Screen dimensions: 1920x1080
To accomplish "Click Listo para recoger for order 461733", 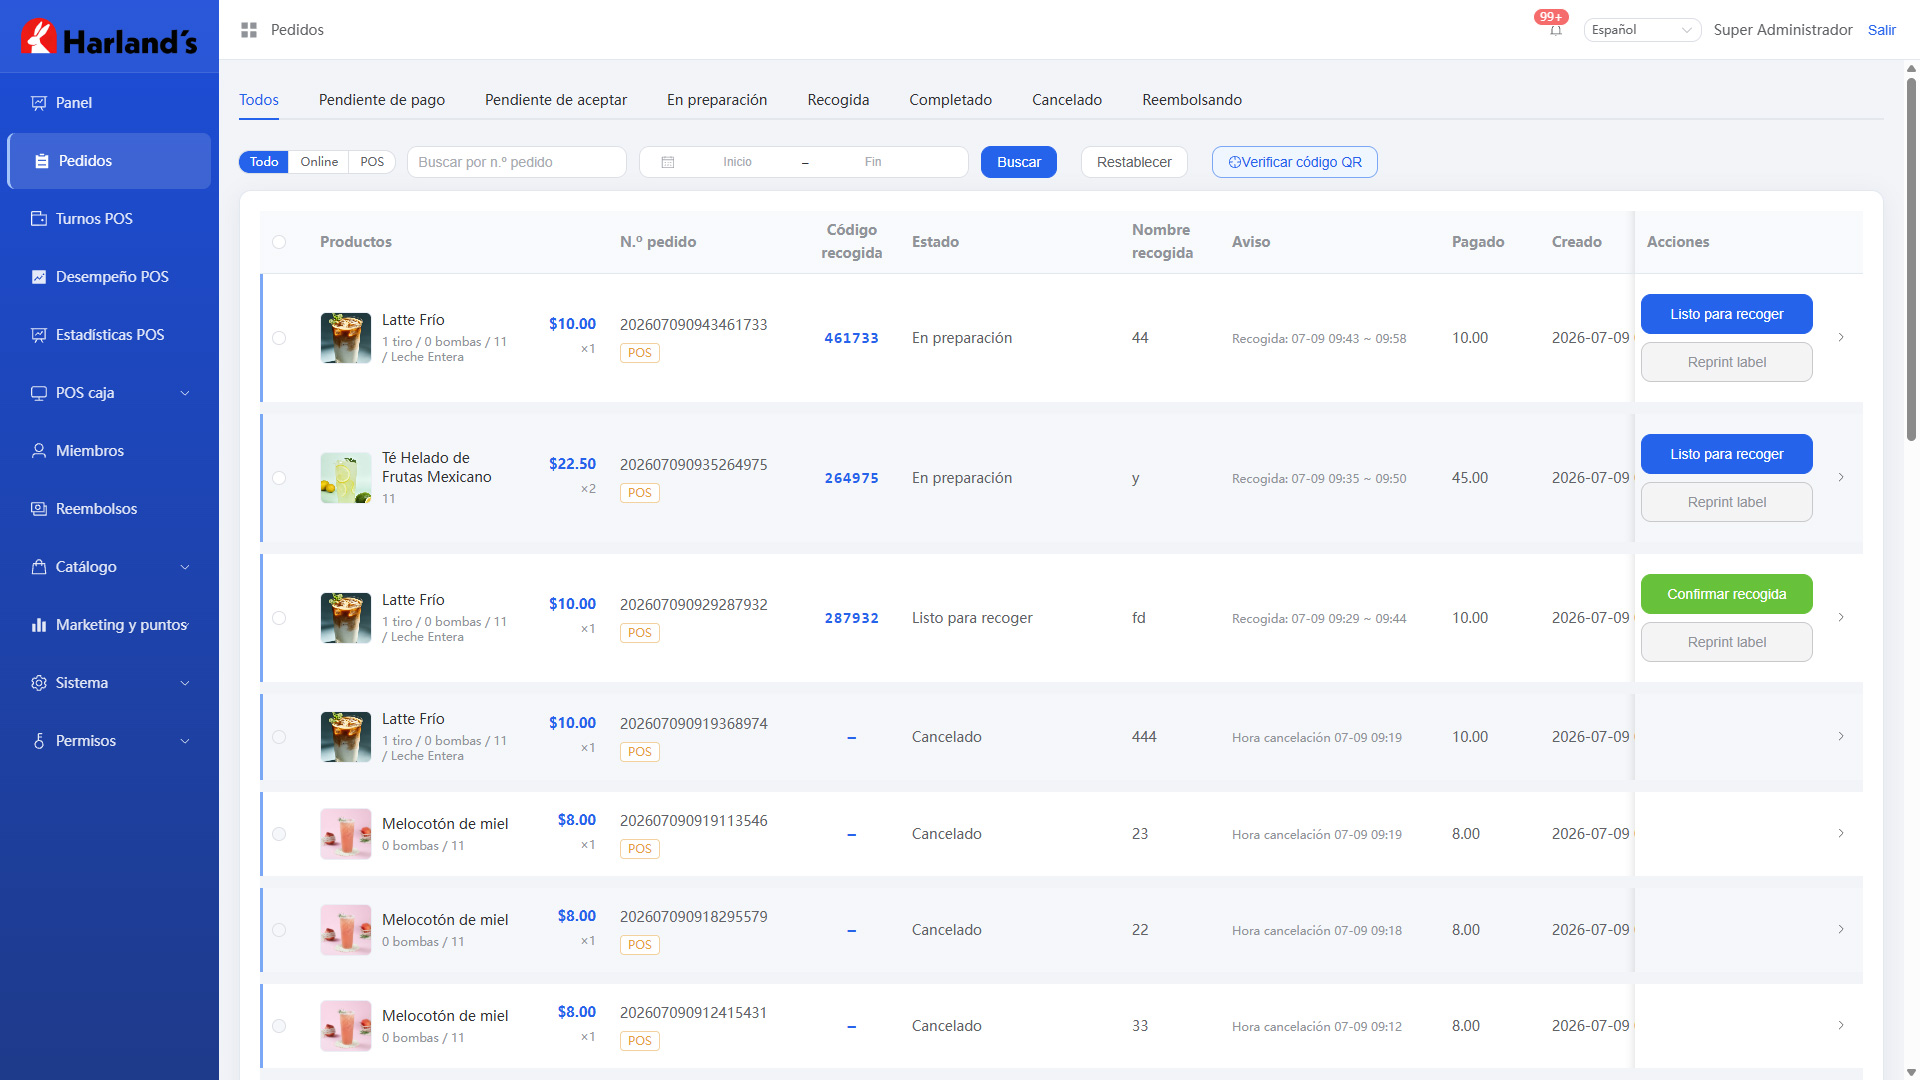I will coord(1726,314).
